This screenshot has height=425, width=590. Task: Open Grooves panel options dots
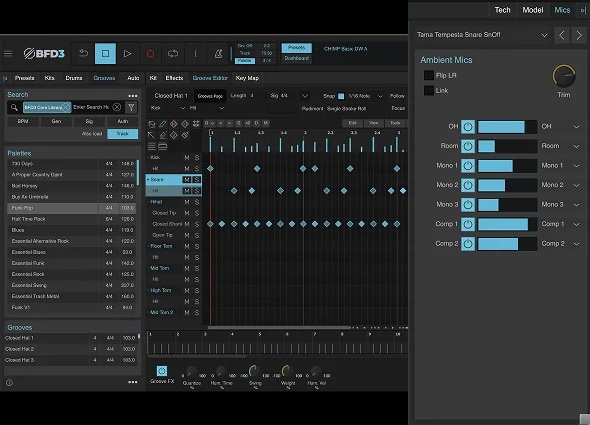pyautogui.click(x=132, y=382)
